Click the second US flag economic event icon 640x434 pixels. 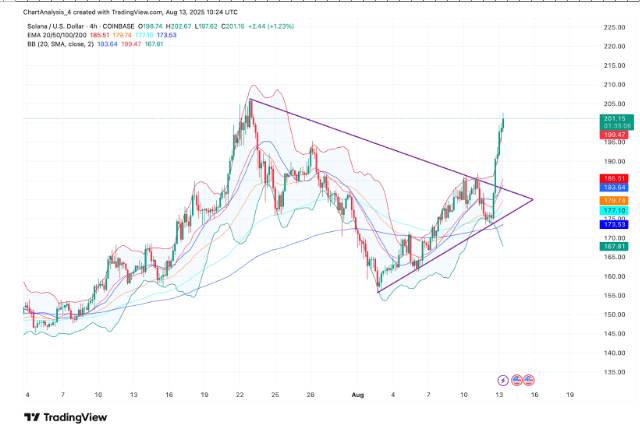[527, 380]
